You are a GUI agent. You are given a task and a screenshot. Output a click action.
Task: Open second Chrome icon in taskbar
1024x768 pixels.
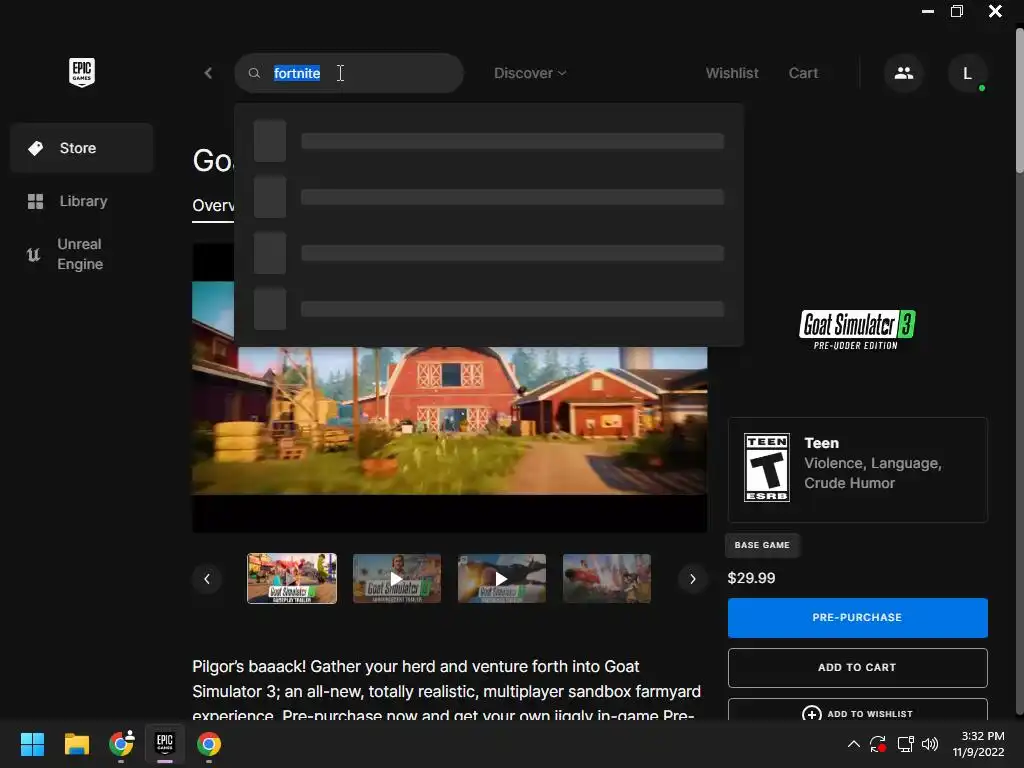(209, 744)
